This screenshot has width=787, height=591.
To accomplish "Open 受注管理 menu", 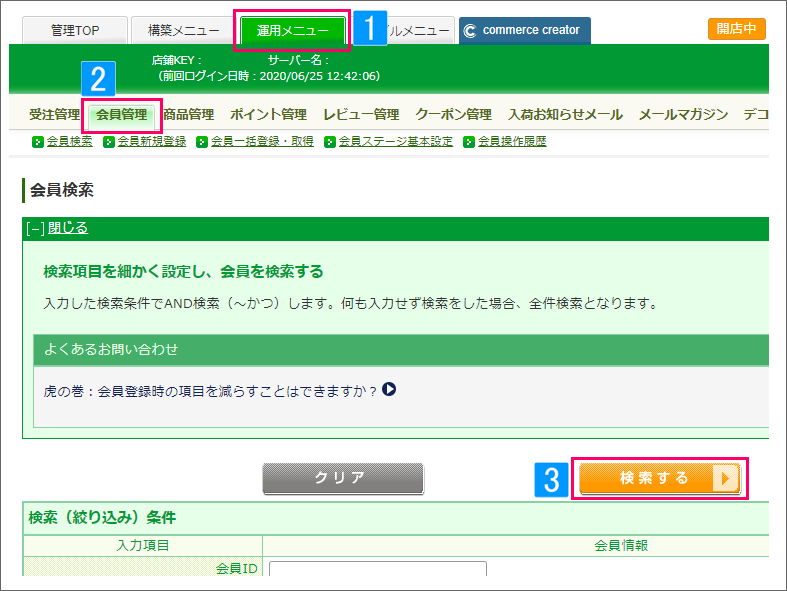I will 54,114.
